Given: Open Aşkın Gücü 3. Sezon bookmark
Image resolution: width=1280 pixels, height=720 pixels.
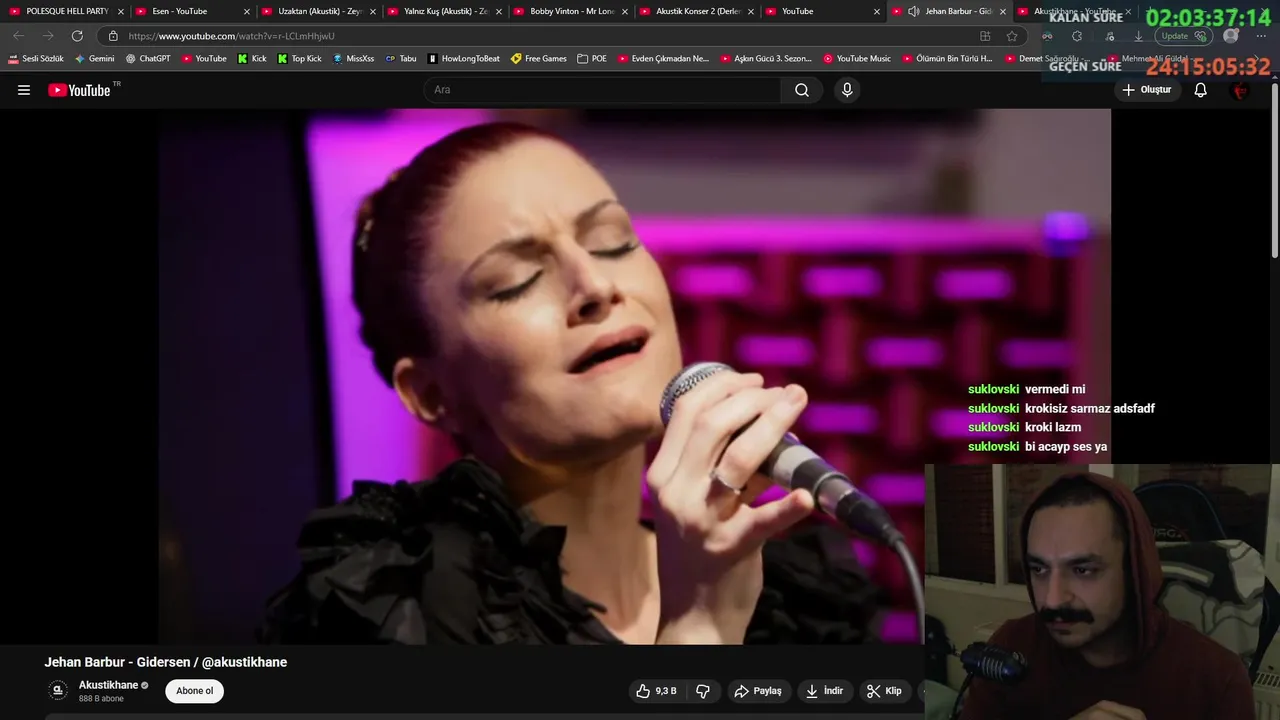Looking at the screenshot, I should [766, 59].
